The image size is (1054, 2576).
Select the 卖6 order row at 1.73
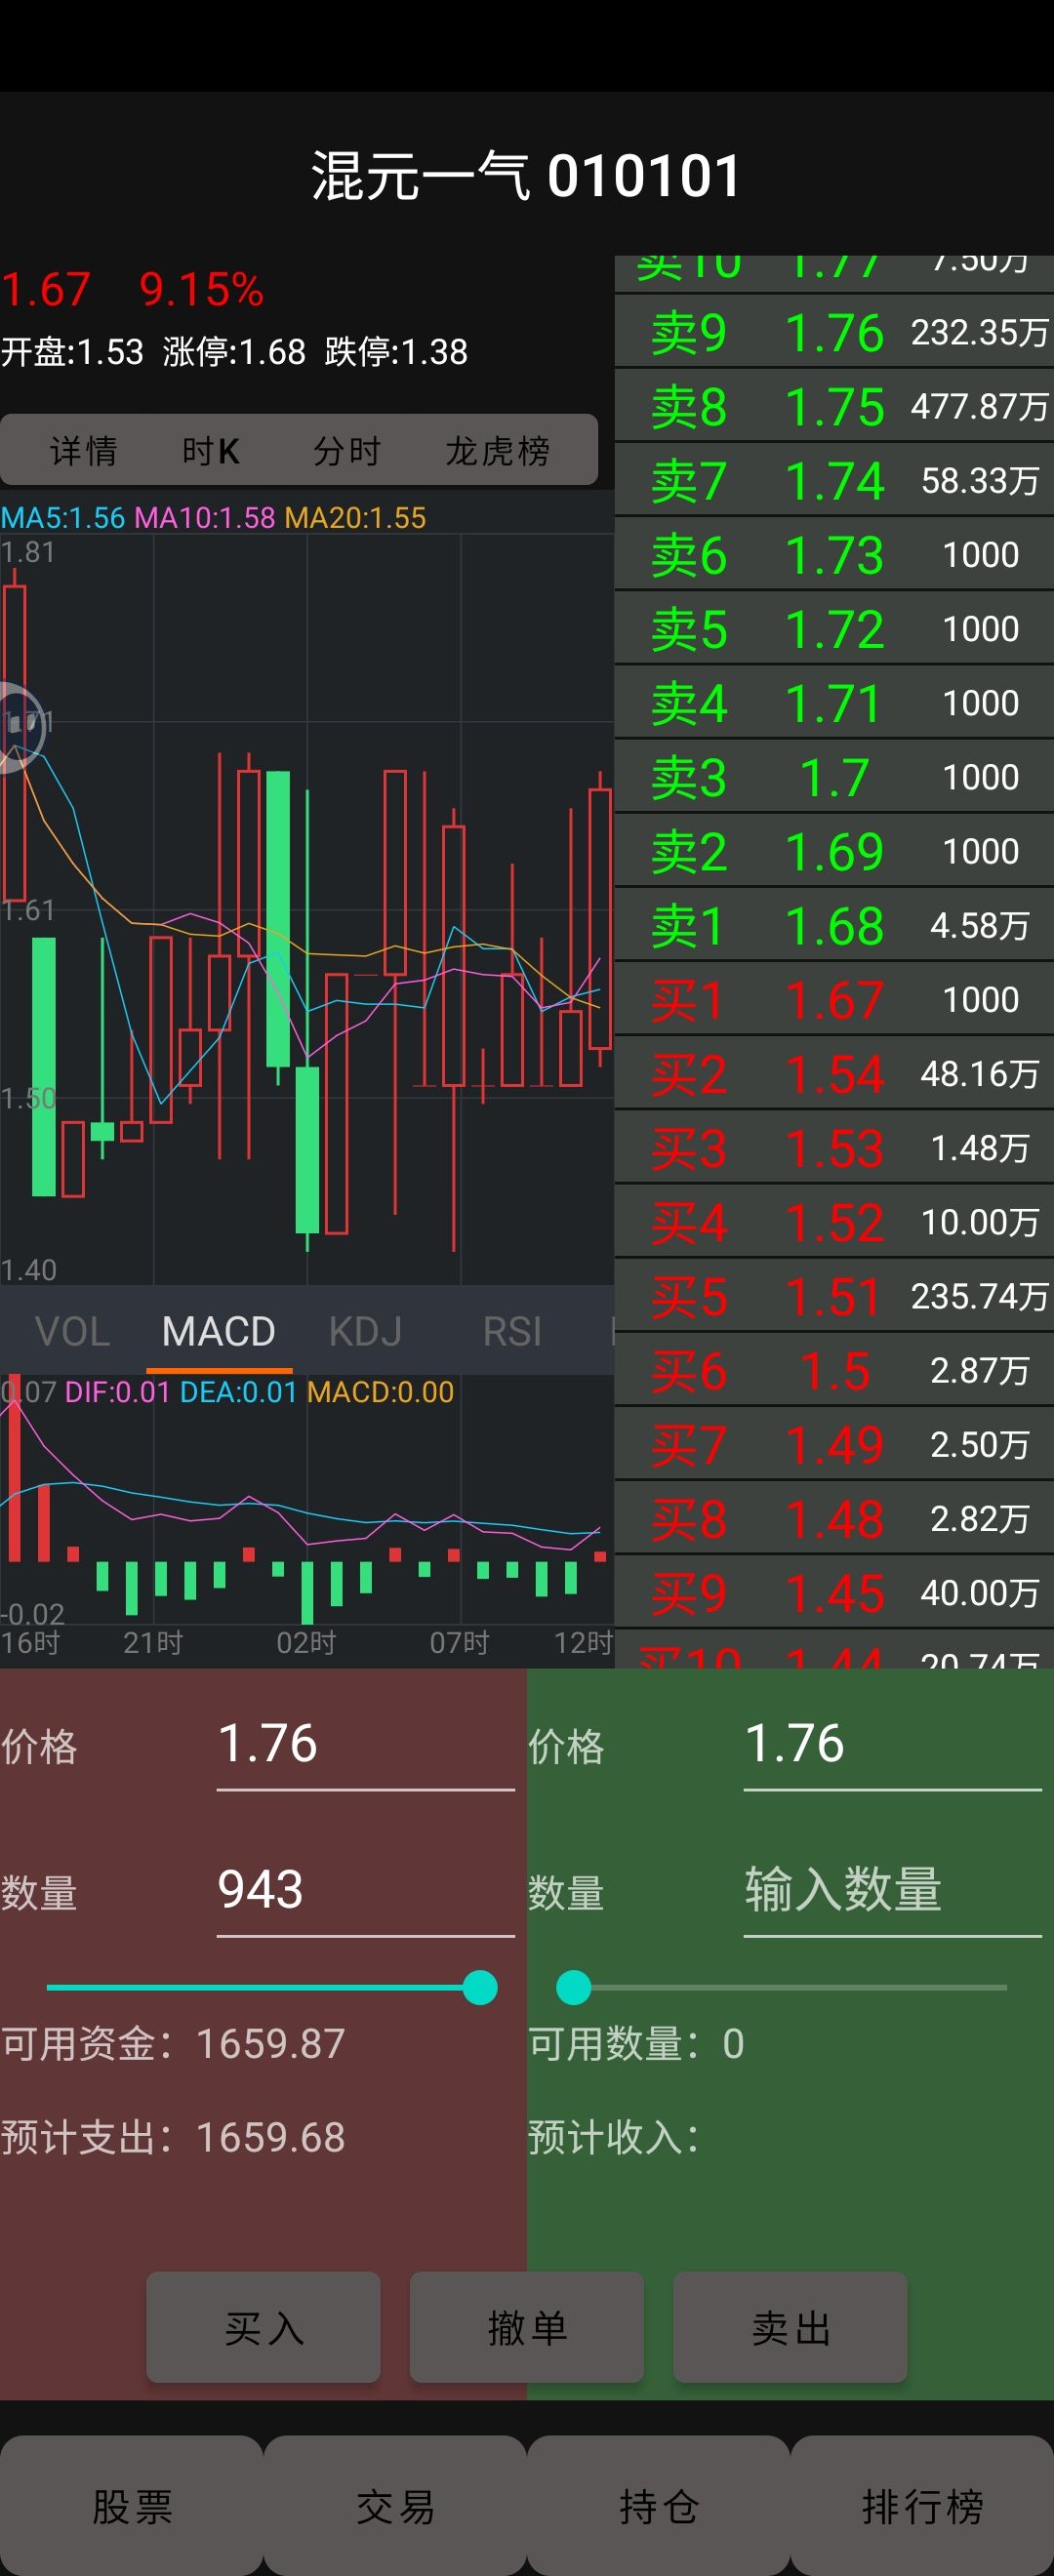(834, 554)
